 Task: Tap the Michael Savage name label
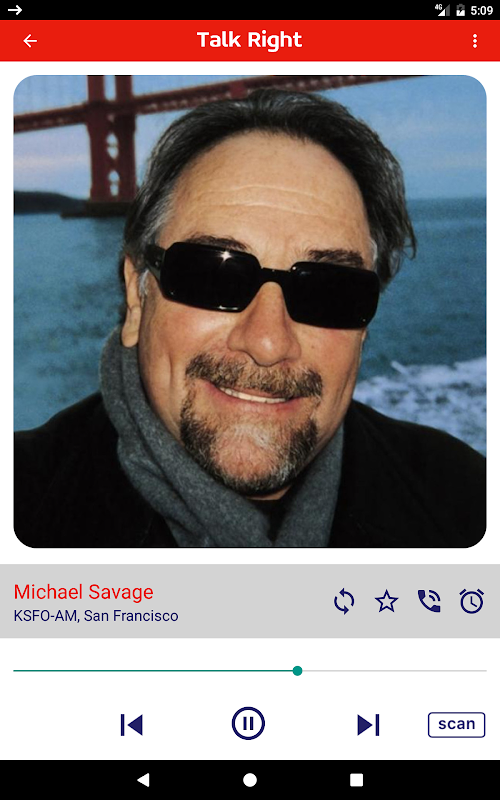click(x=83, y=592)
